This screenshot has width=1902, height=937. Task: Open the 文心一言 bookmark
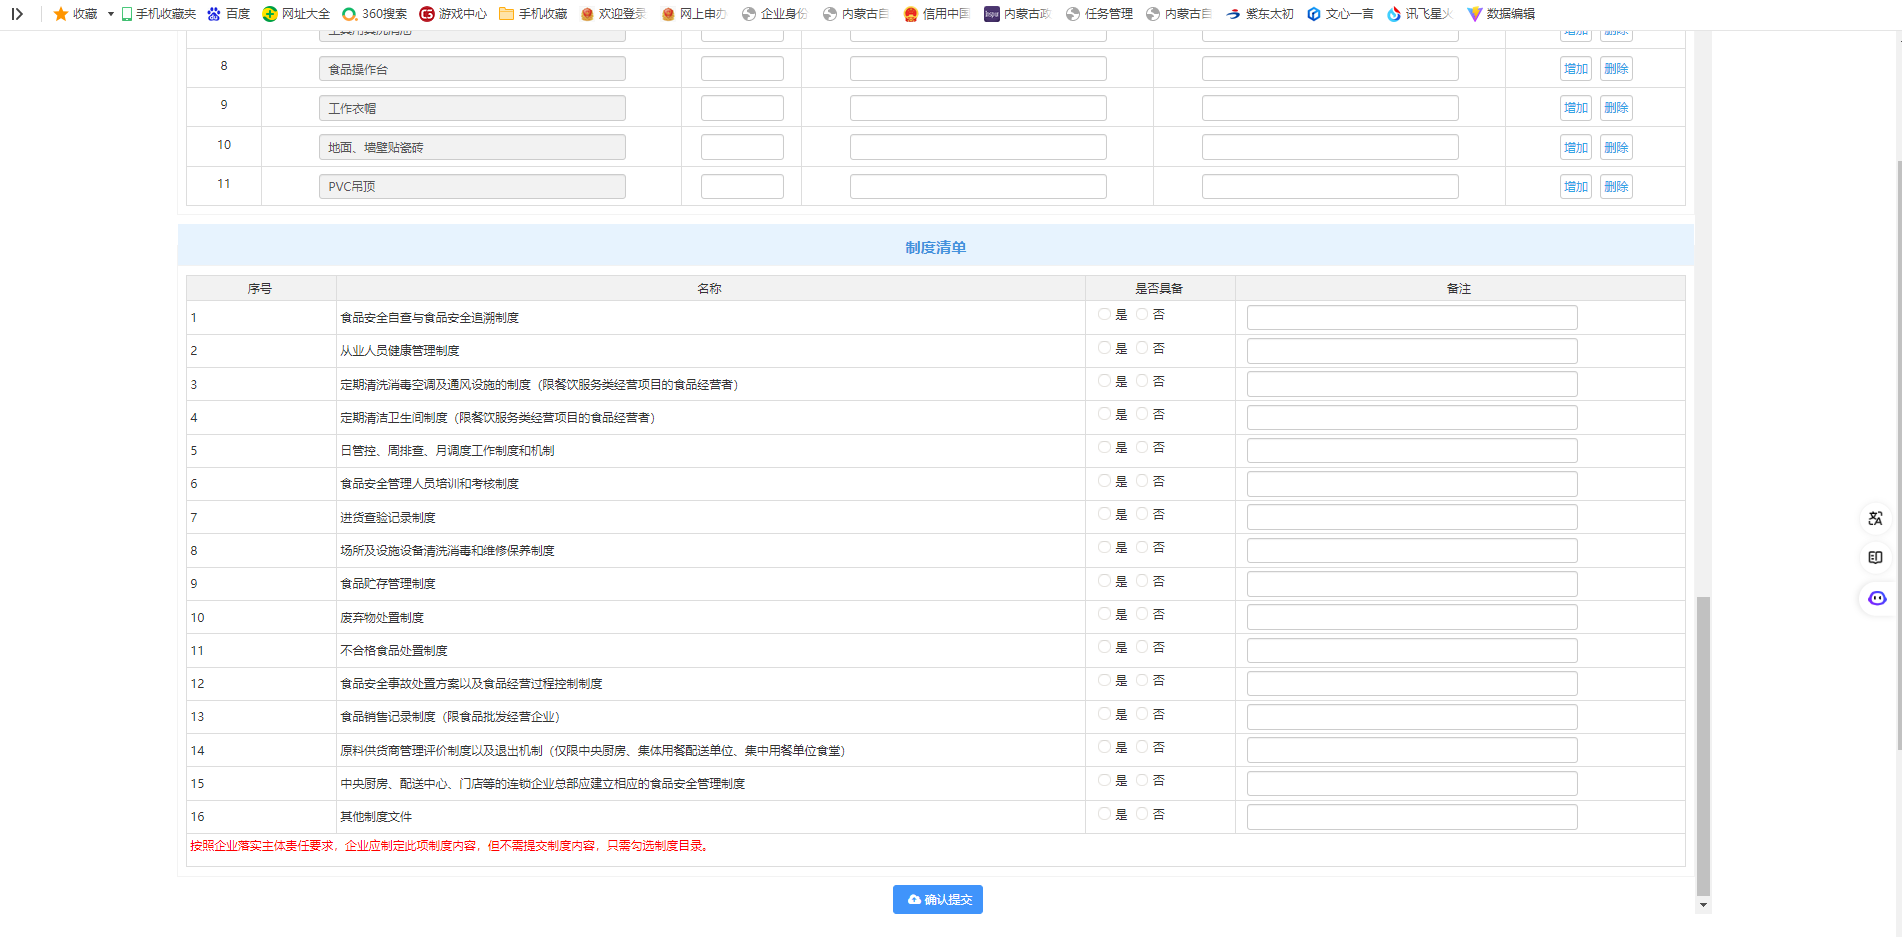point(1340,14)
